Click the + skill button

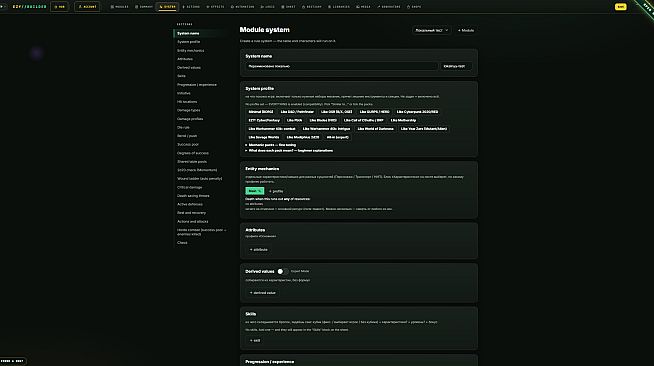(255, 341)
